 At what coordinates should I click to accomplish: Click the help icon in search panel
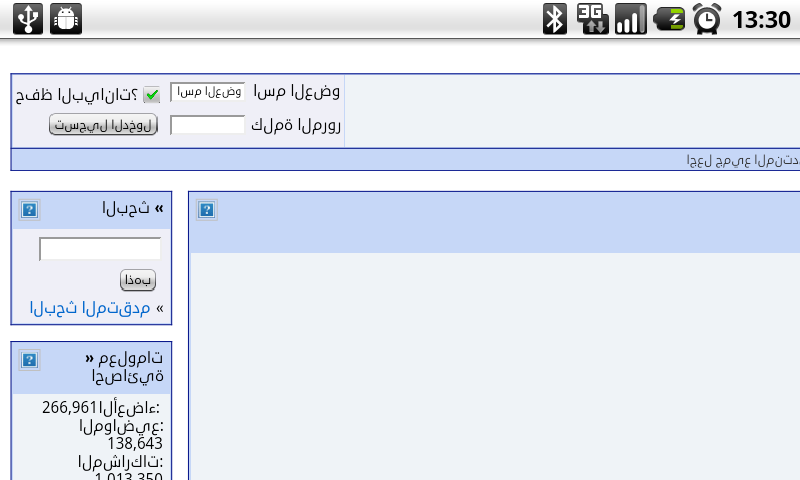[30, 210]
